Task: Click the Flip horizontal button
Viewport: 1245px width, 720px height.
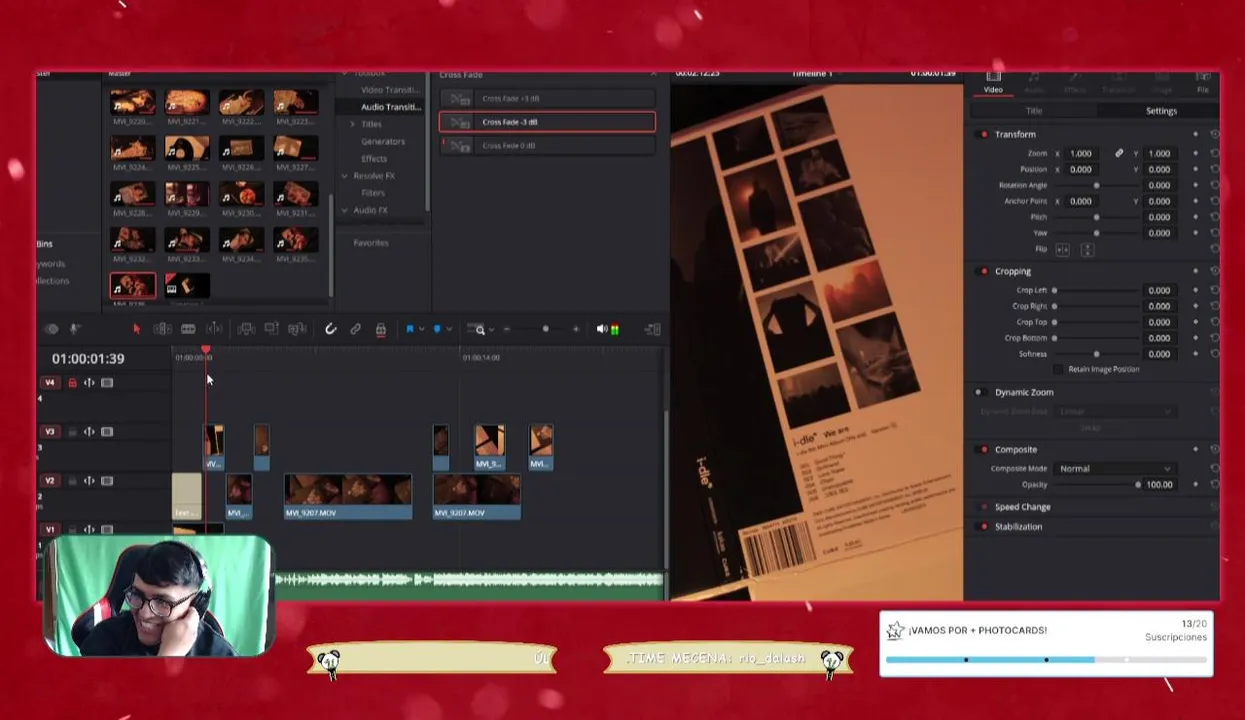Action: (1062, 249)
